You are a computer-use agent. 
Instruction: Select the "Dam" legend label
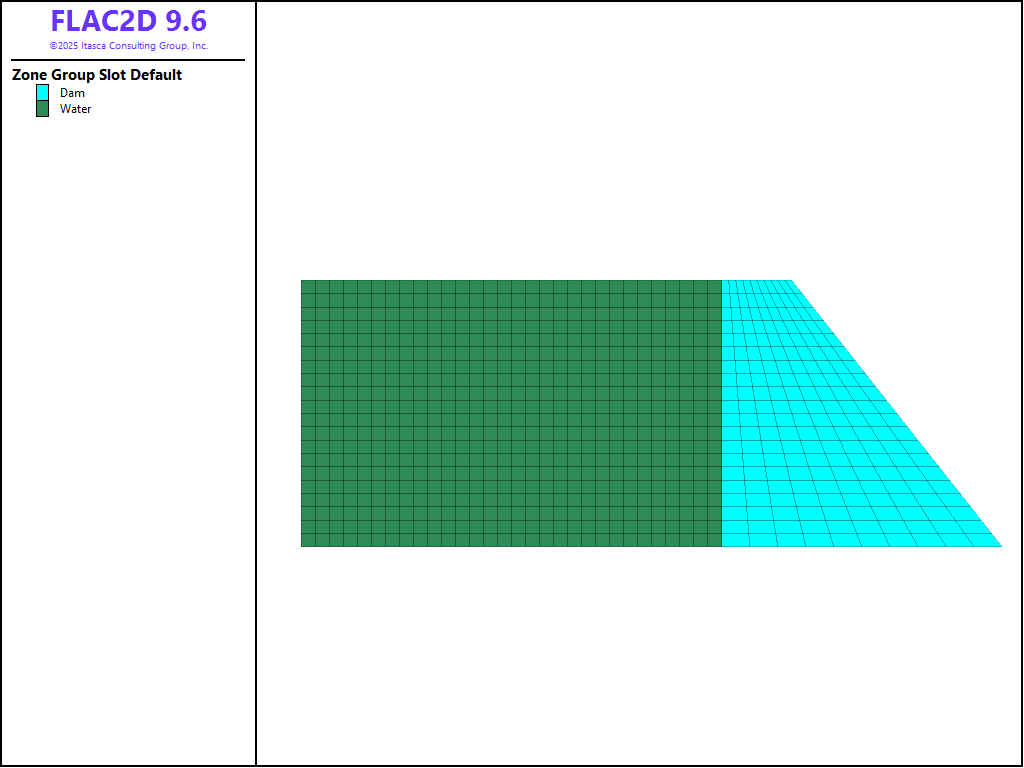72,93
